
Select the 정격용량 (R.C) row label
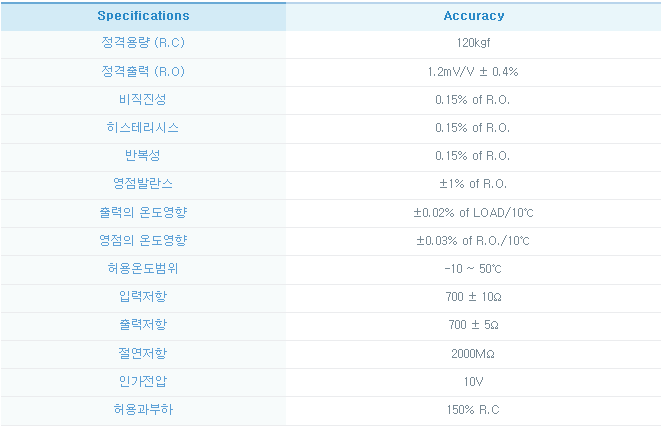pos(143,43)
